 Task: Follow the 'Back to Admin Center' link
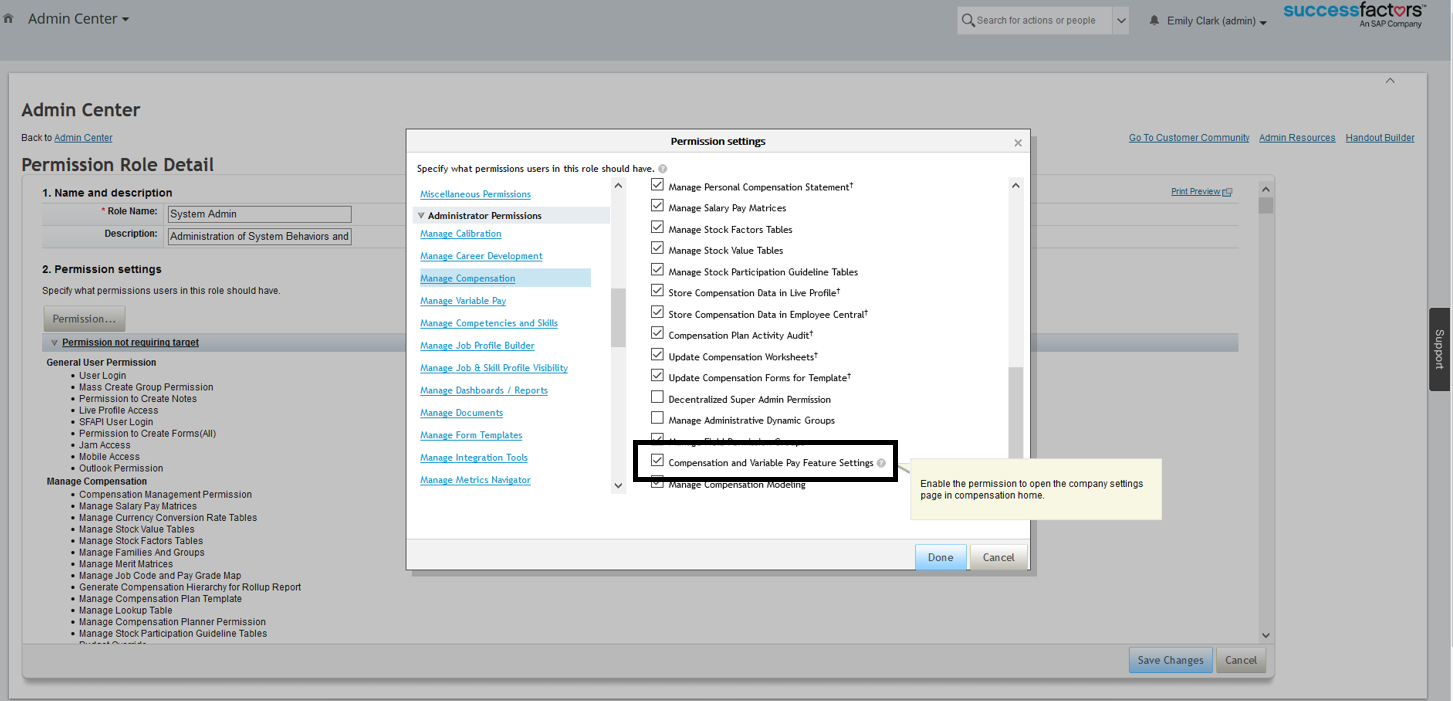tap(83, 138)
